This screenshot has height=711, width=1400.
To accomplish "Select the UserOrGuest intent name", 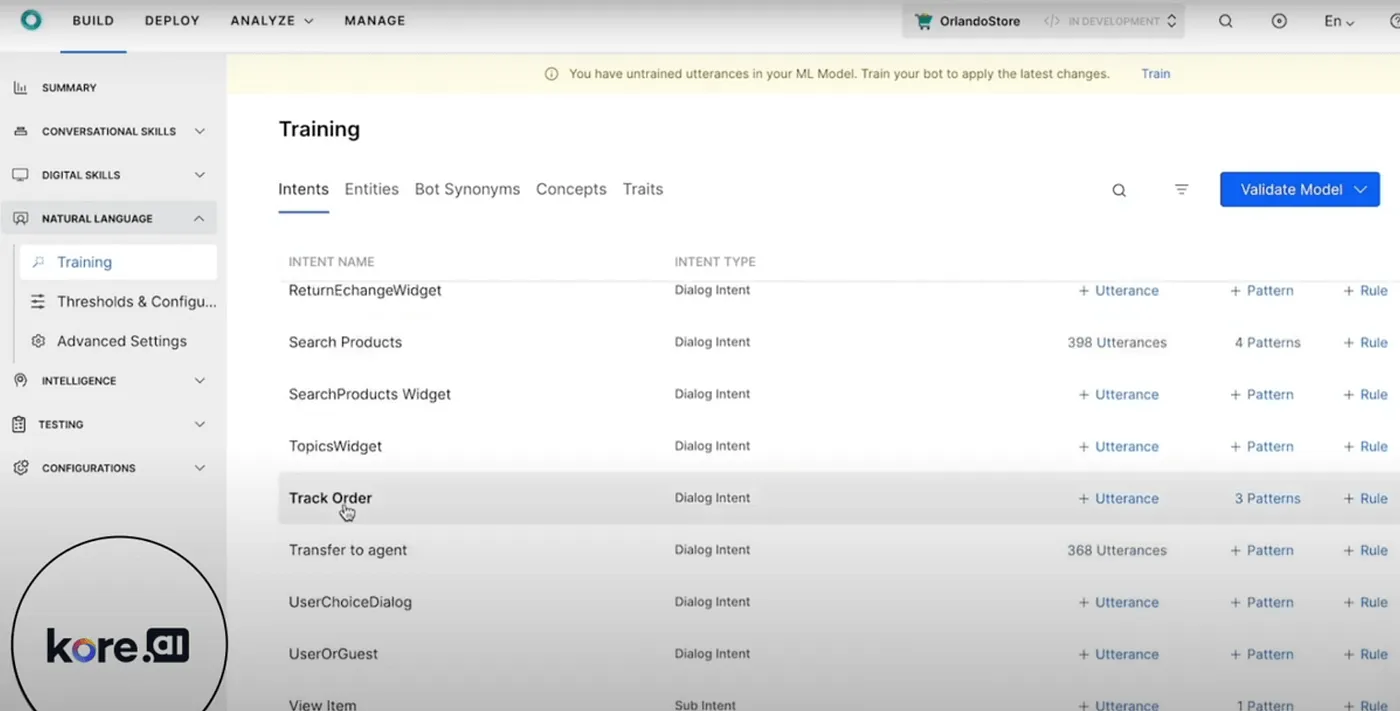I will (x=333, y=654).
